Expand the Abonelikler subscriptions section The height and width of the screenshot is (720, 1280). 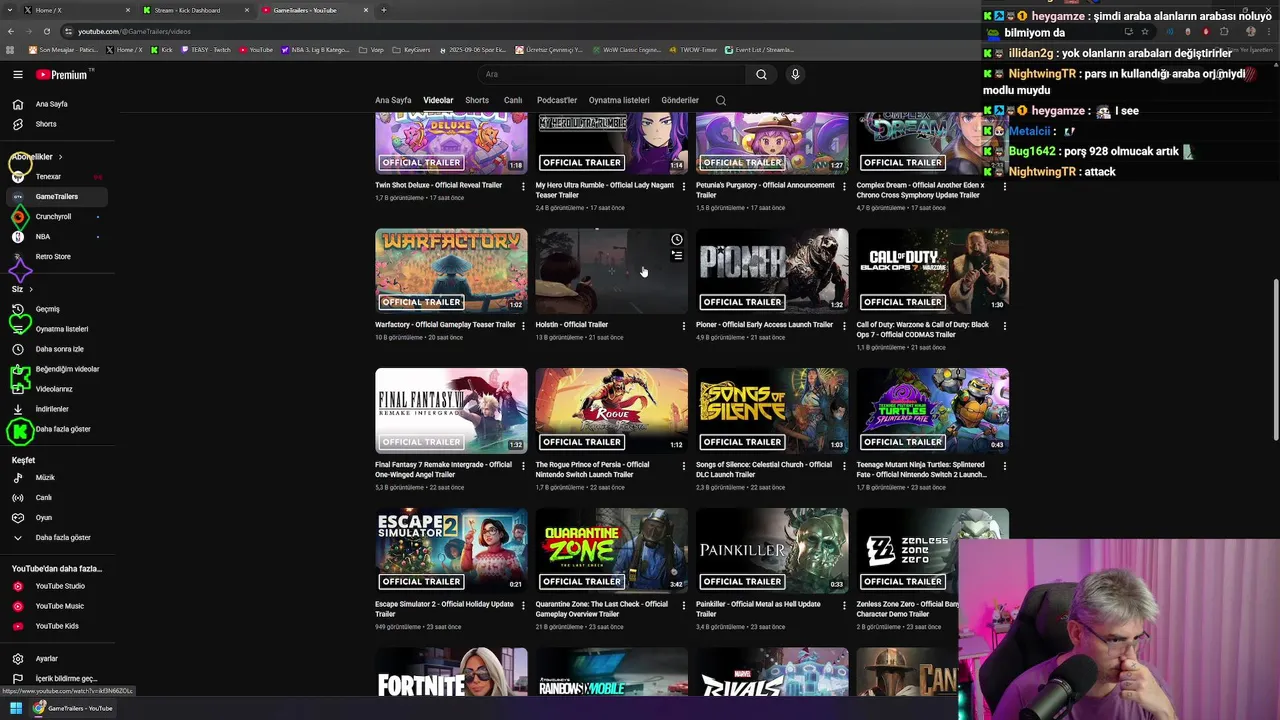tap(37, 157)
